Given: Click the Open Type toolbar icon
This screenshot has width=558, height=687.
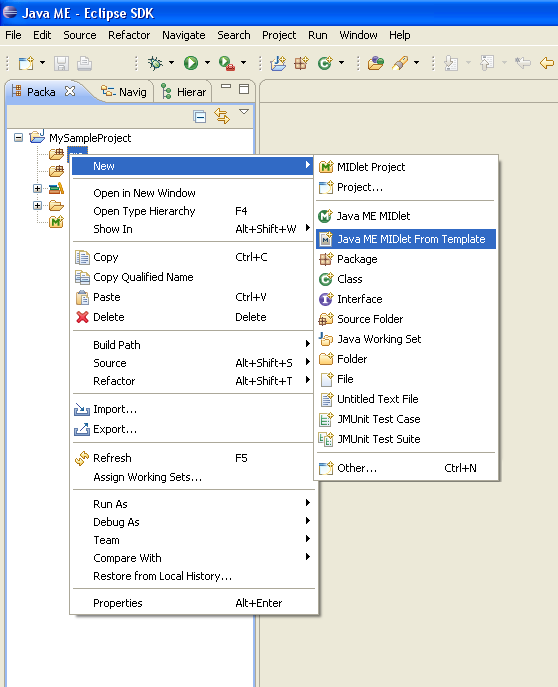Looking at the screenshot, I should tap(375, 64).
